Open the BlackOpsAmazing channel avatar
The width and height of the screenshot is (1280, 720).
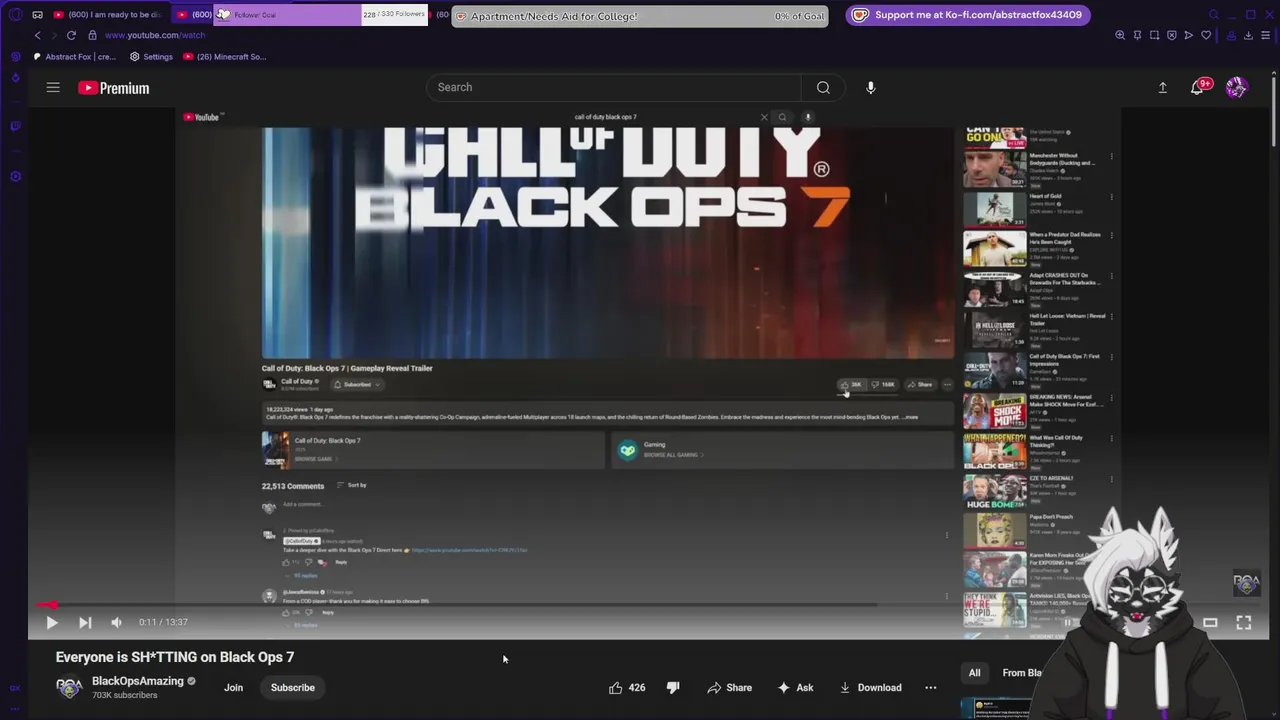[x=69, y=688]
